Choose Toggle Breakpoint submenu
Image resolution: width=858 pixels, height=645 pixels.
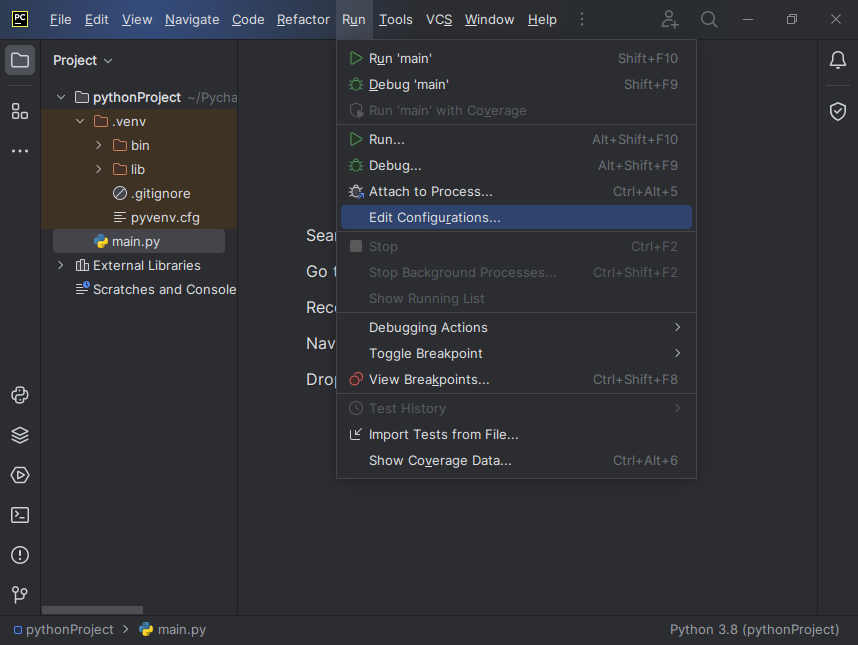tap(426, 353)
